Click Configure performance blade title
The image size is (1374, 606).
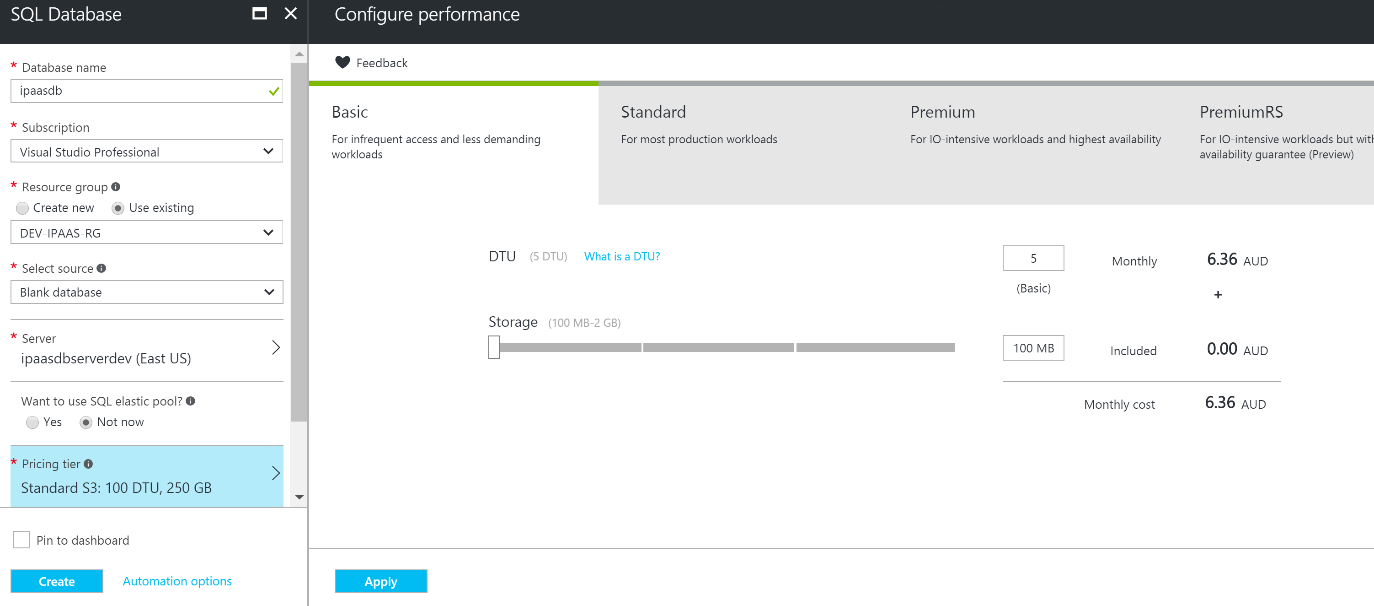pos(427,15)
